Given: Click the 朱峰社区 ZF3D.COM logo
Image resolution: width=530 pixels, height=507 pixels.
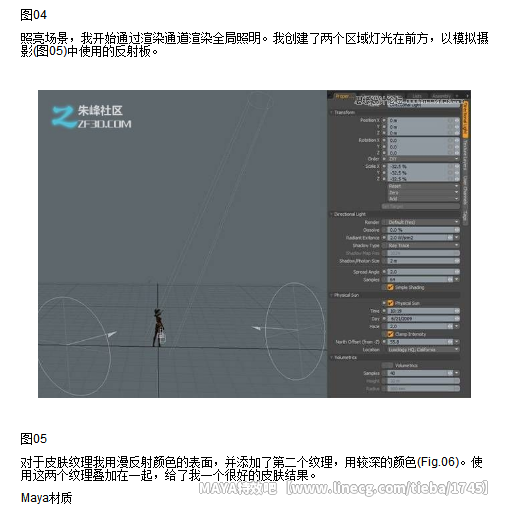Looking at the screenshot, I should [x=92, y=117].
